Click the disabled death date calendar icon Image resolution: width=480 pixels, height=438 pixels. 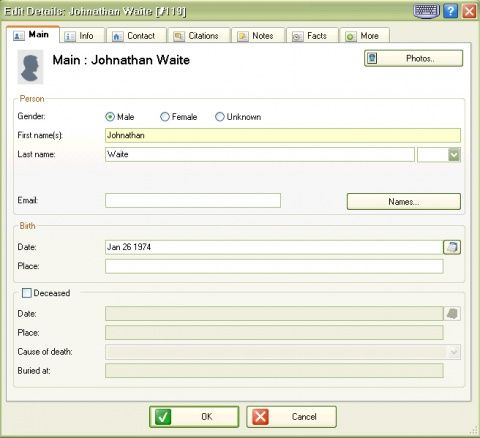pos(452,314)
